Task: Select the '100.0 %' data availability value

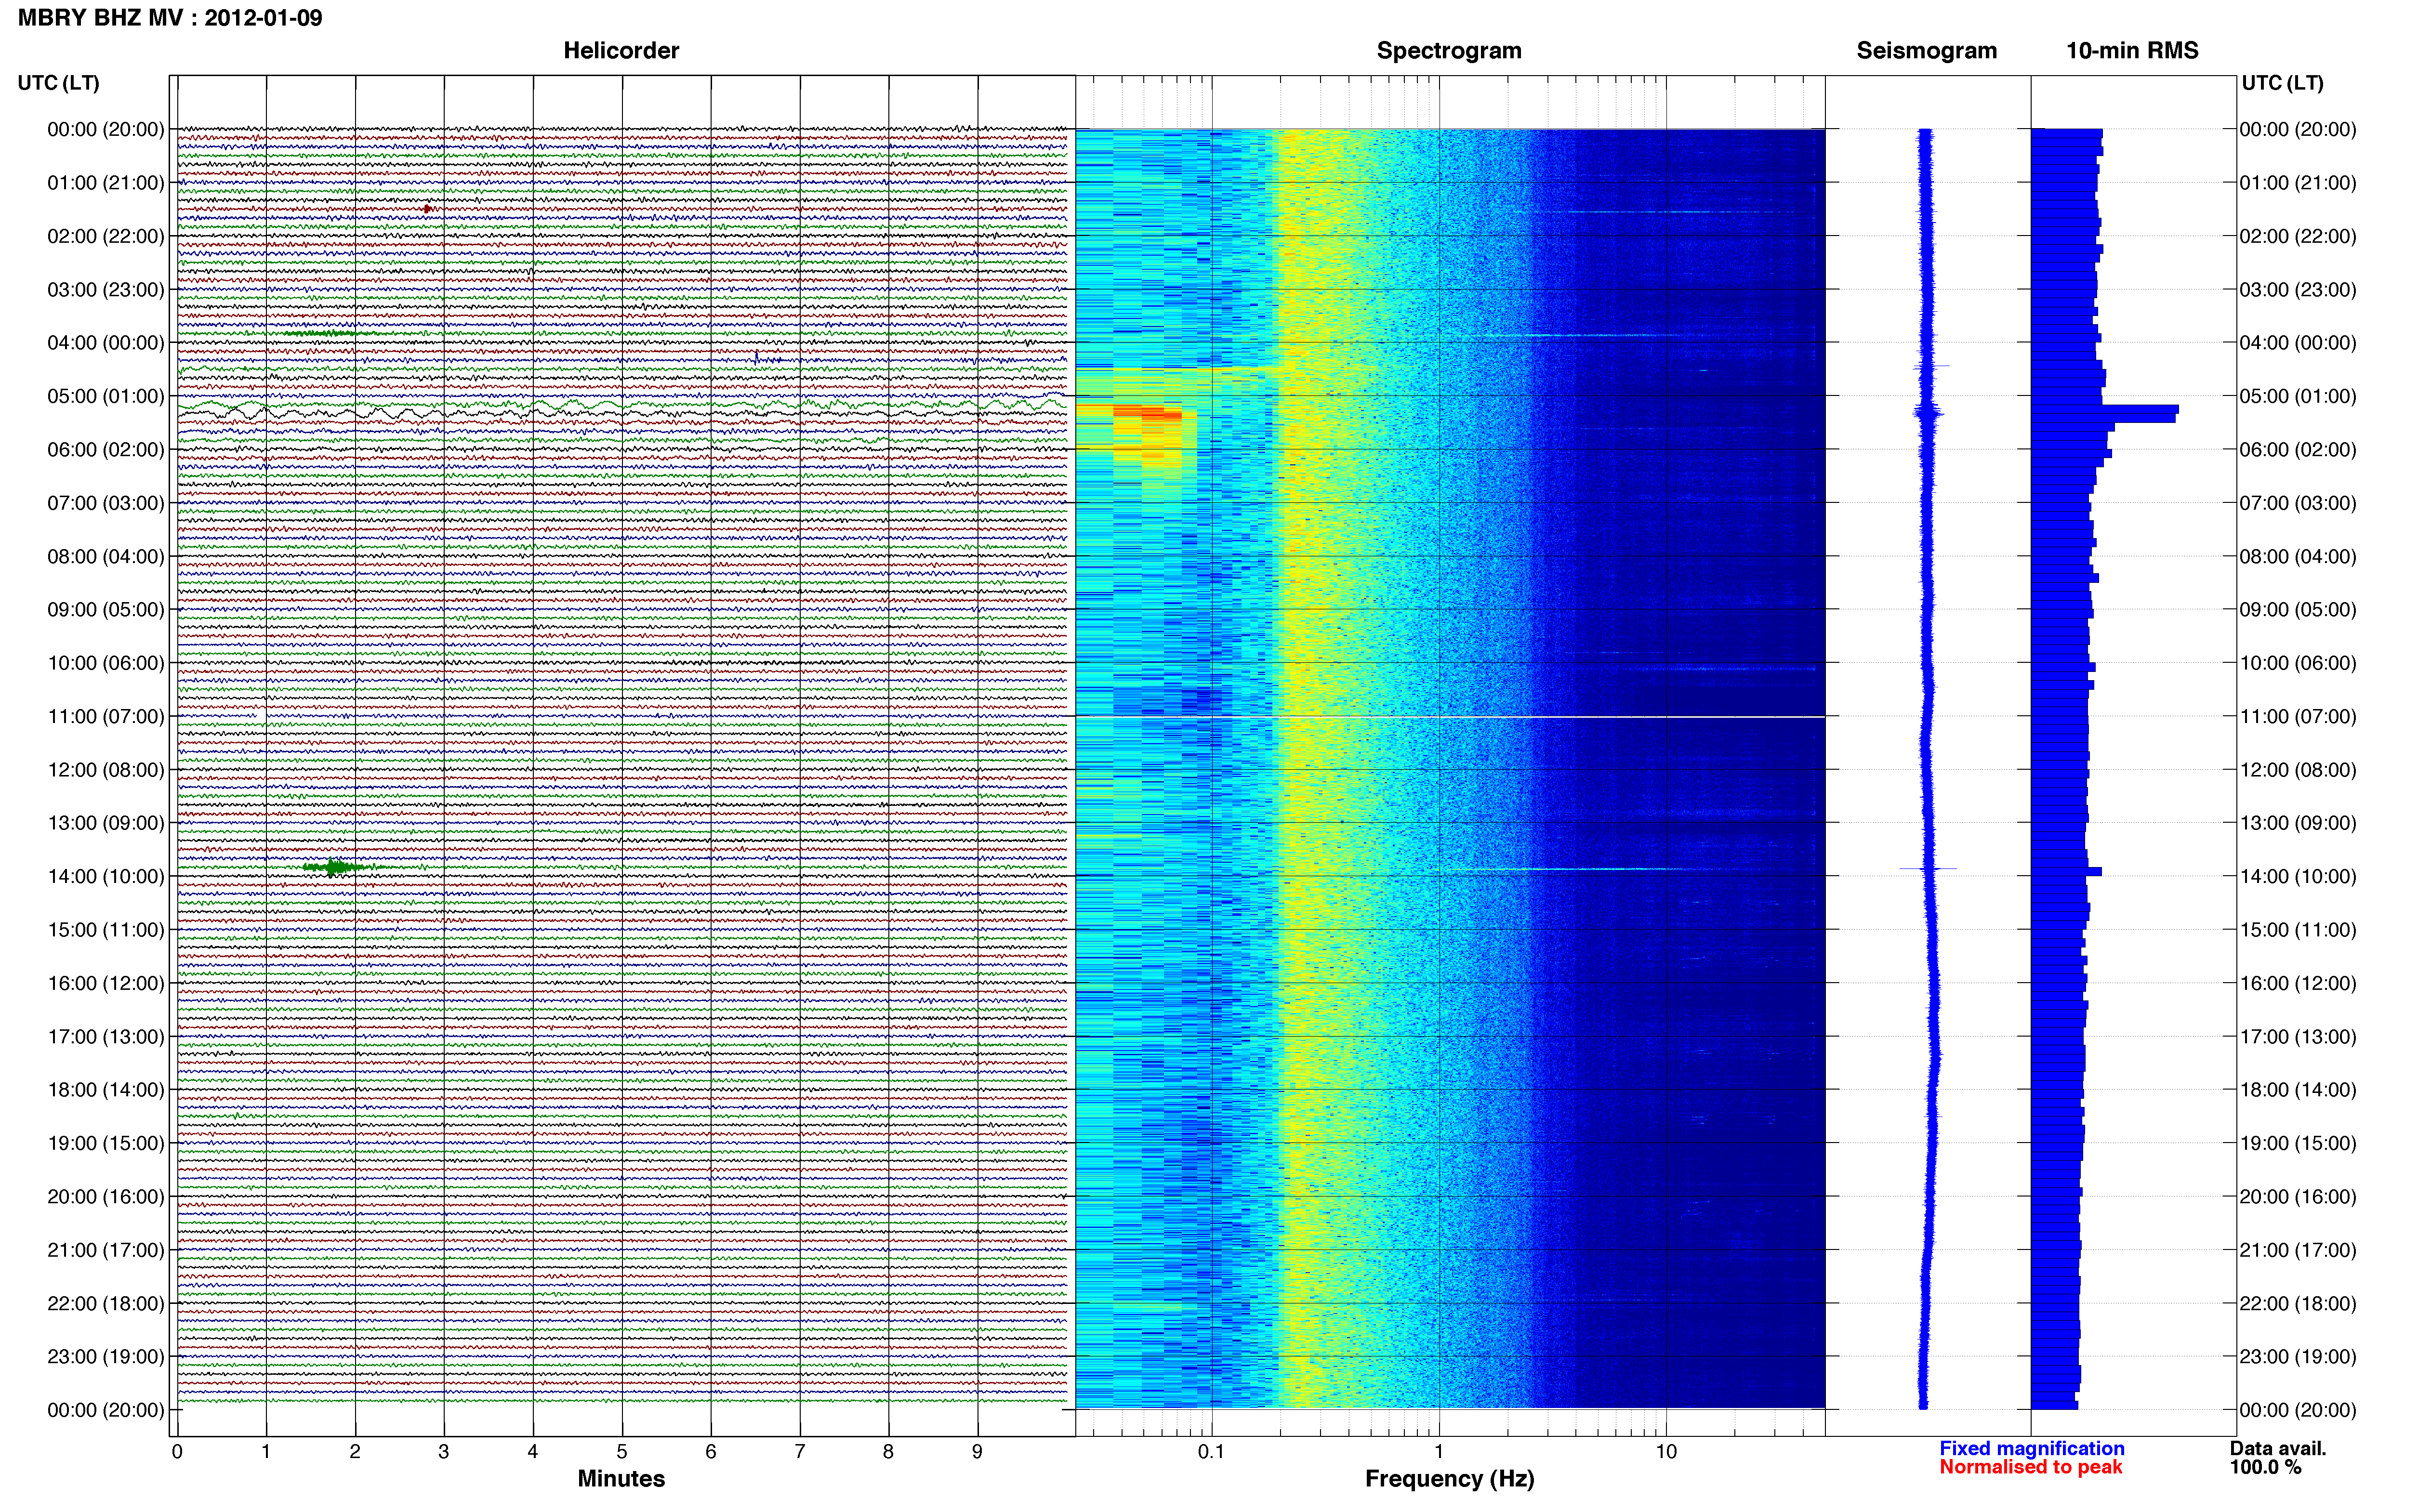Action: (x=2265, y=1467)
